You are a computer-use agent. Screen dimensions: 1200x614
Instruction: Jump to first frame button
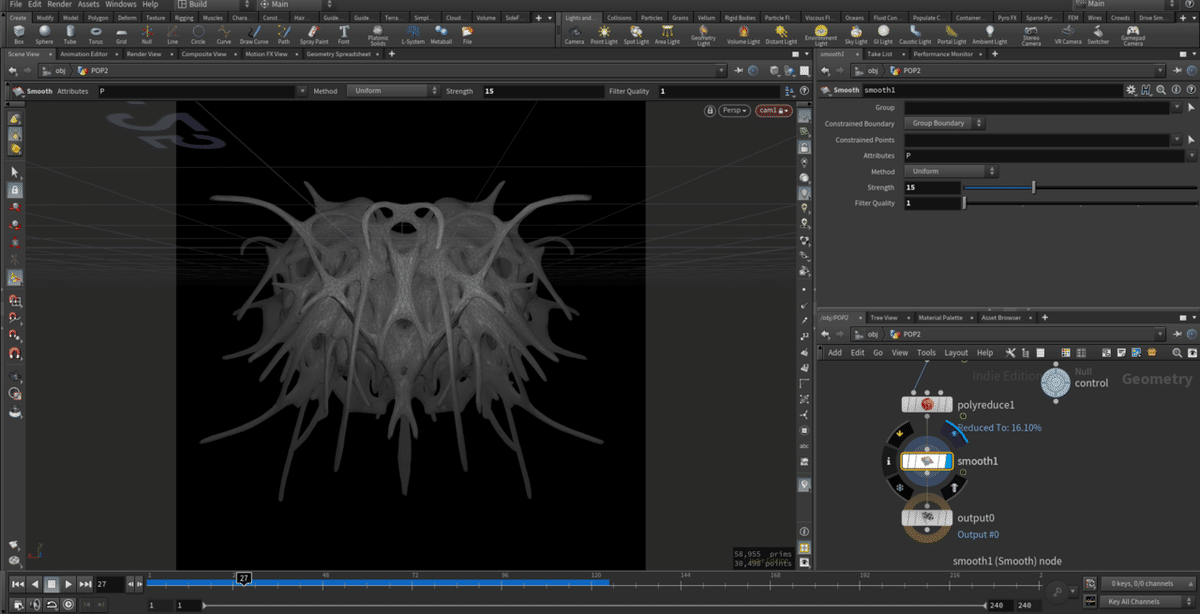[x=18, y=583]
